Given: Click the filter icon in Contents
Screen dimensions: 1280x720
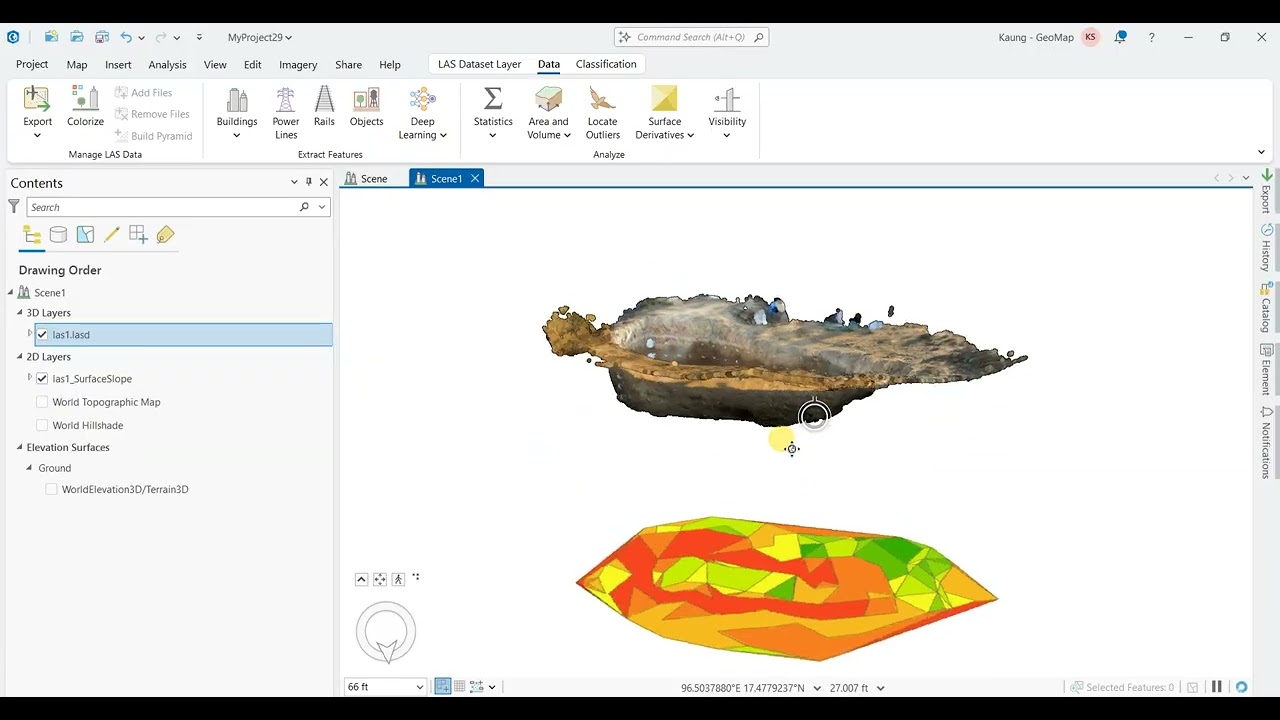Looking at the screenshot, I should click(14, 206).
